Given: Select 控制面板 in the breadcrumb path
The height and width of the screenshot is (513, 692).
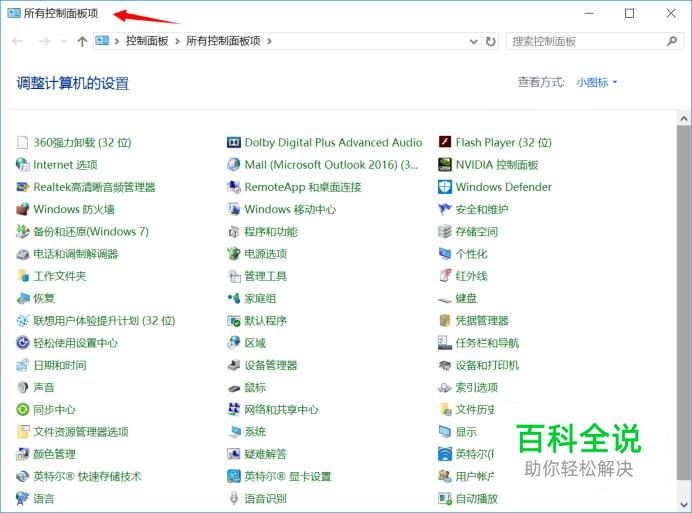Looking at the screenshot, I should pyautogui.click(x=147, y=41).
